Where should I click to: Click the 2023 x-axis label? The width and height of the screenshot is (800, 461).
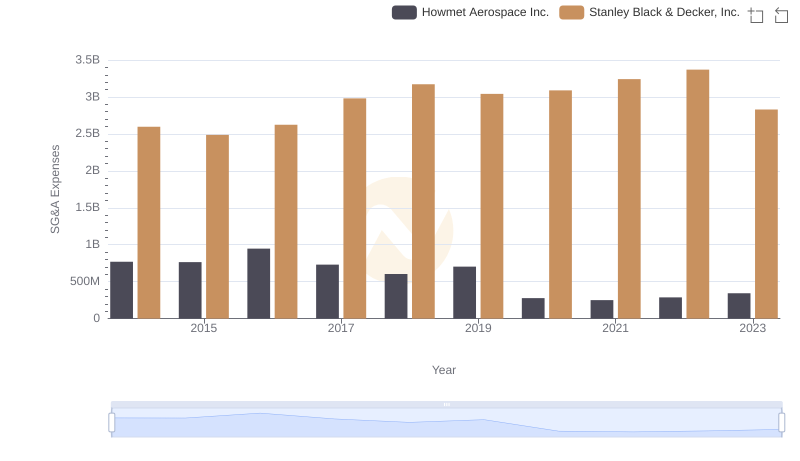coord(753,328)
